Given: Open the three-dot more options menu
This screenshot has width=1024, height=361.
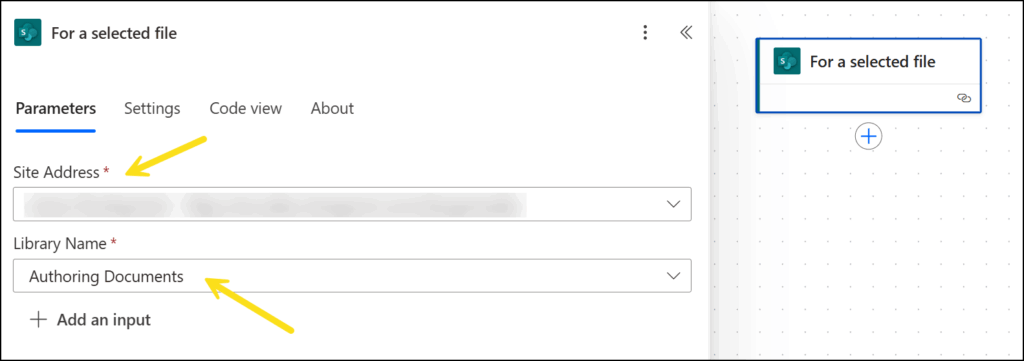Looking at the screenshot, I should 645,33.
